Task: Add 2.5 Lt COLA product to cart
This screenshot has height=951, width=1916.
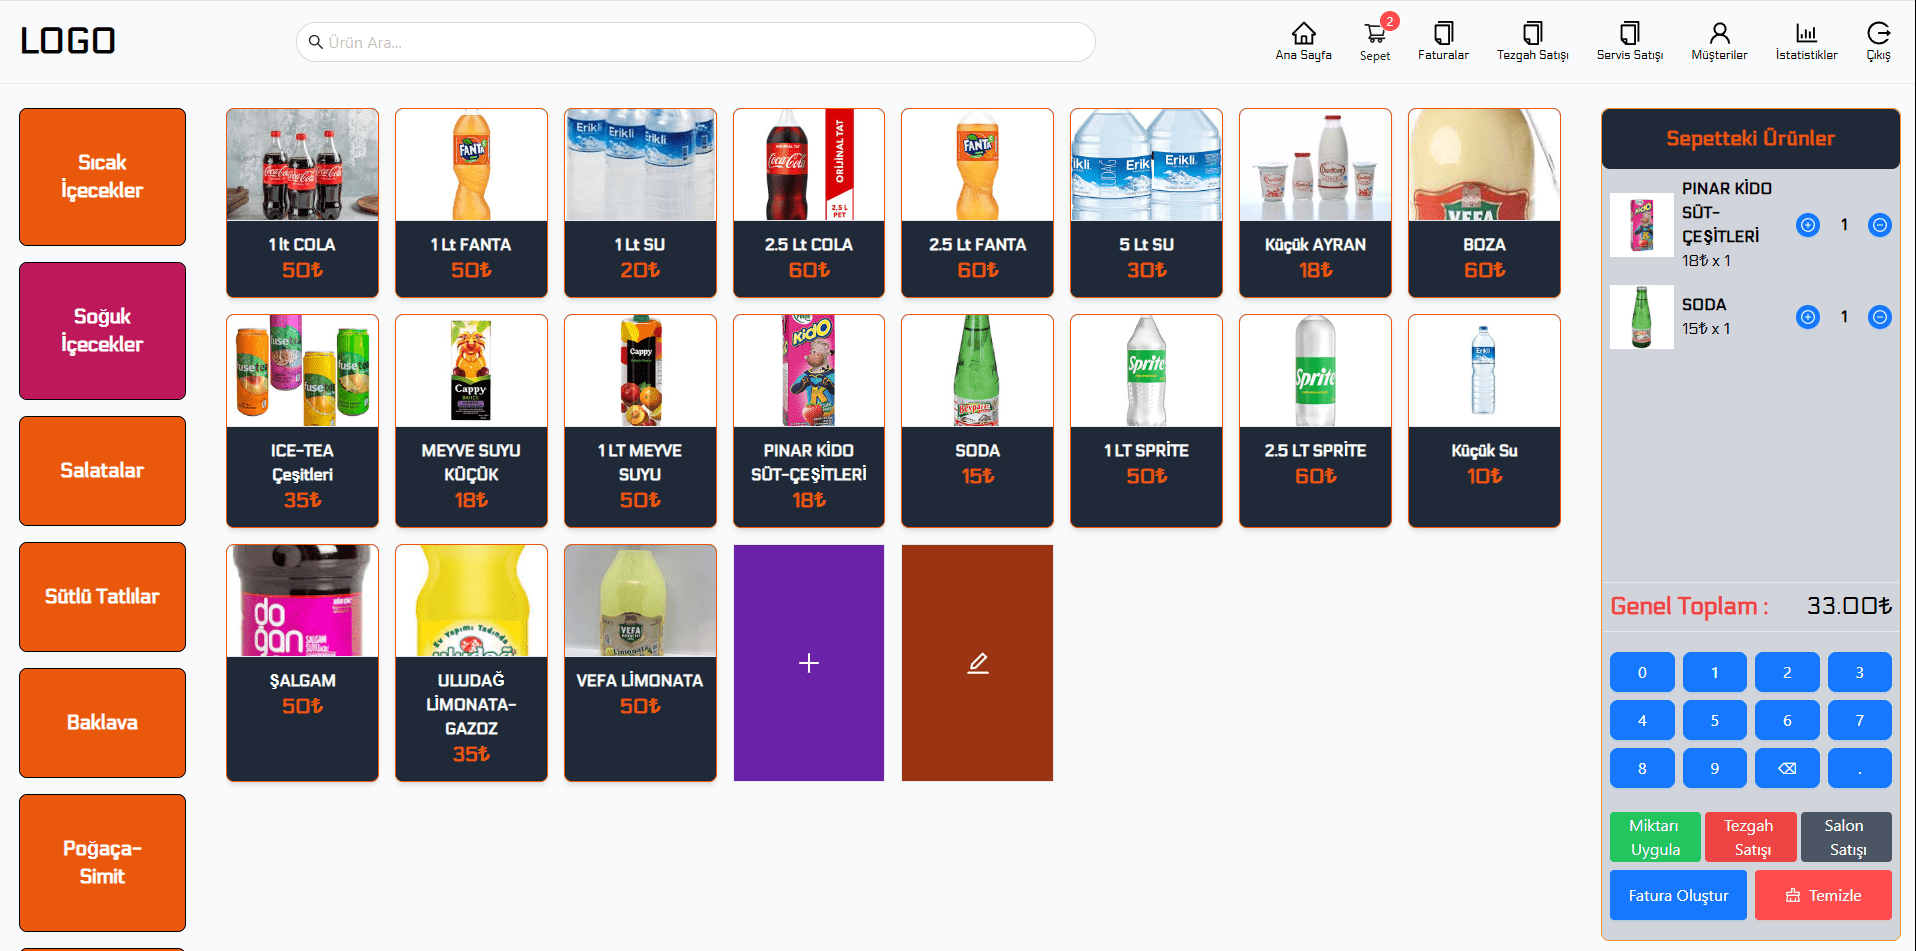Action: click(x=808, y=202)
